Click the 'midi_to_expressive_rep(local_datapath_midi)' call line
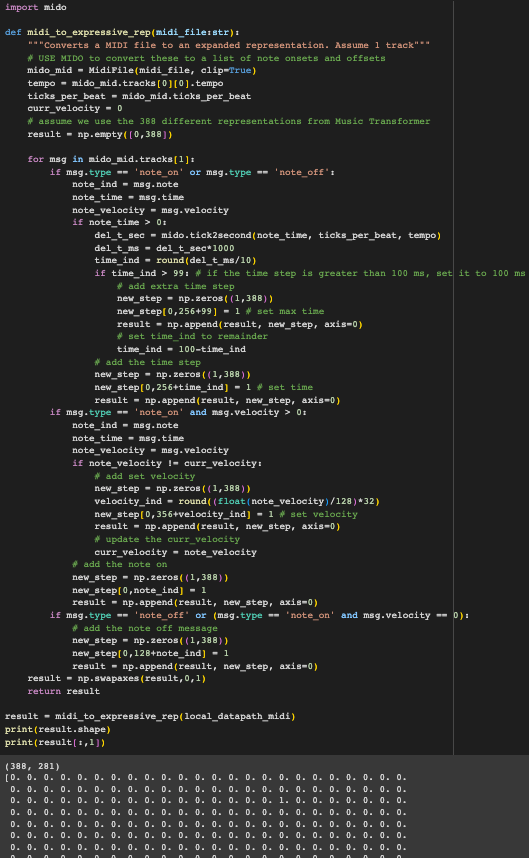 coord(150,716)
